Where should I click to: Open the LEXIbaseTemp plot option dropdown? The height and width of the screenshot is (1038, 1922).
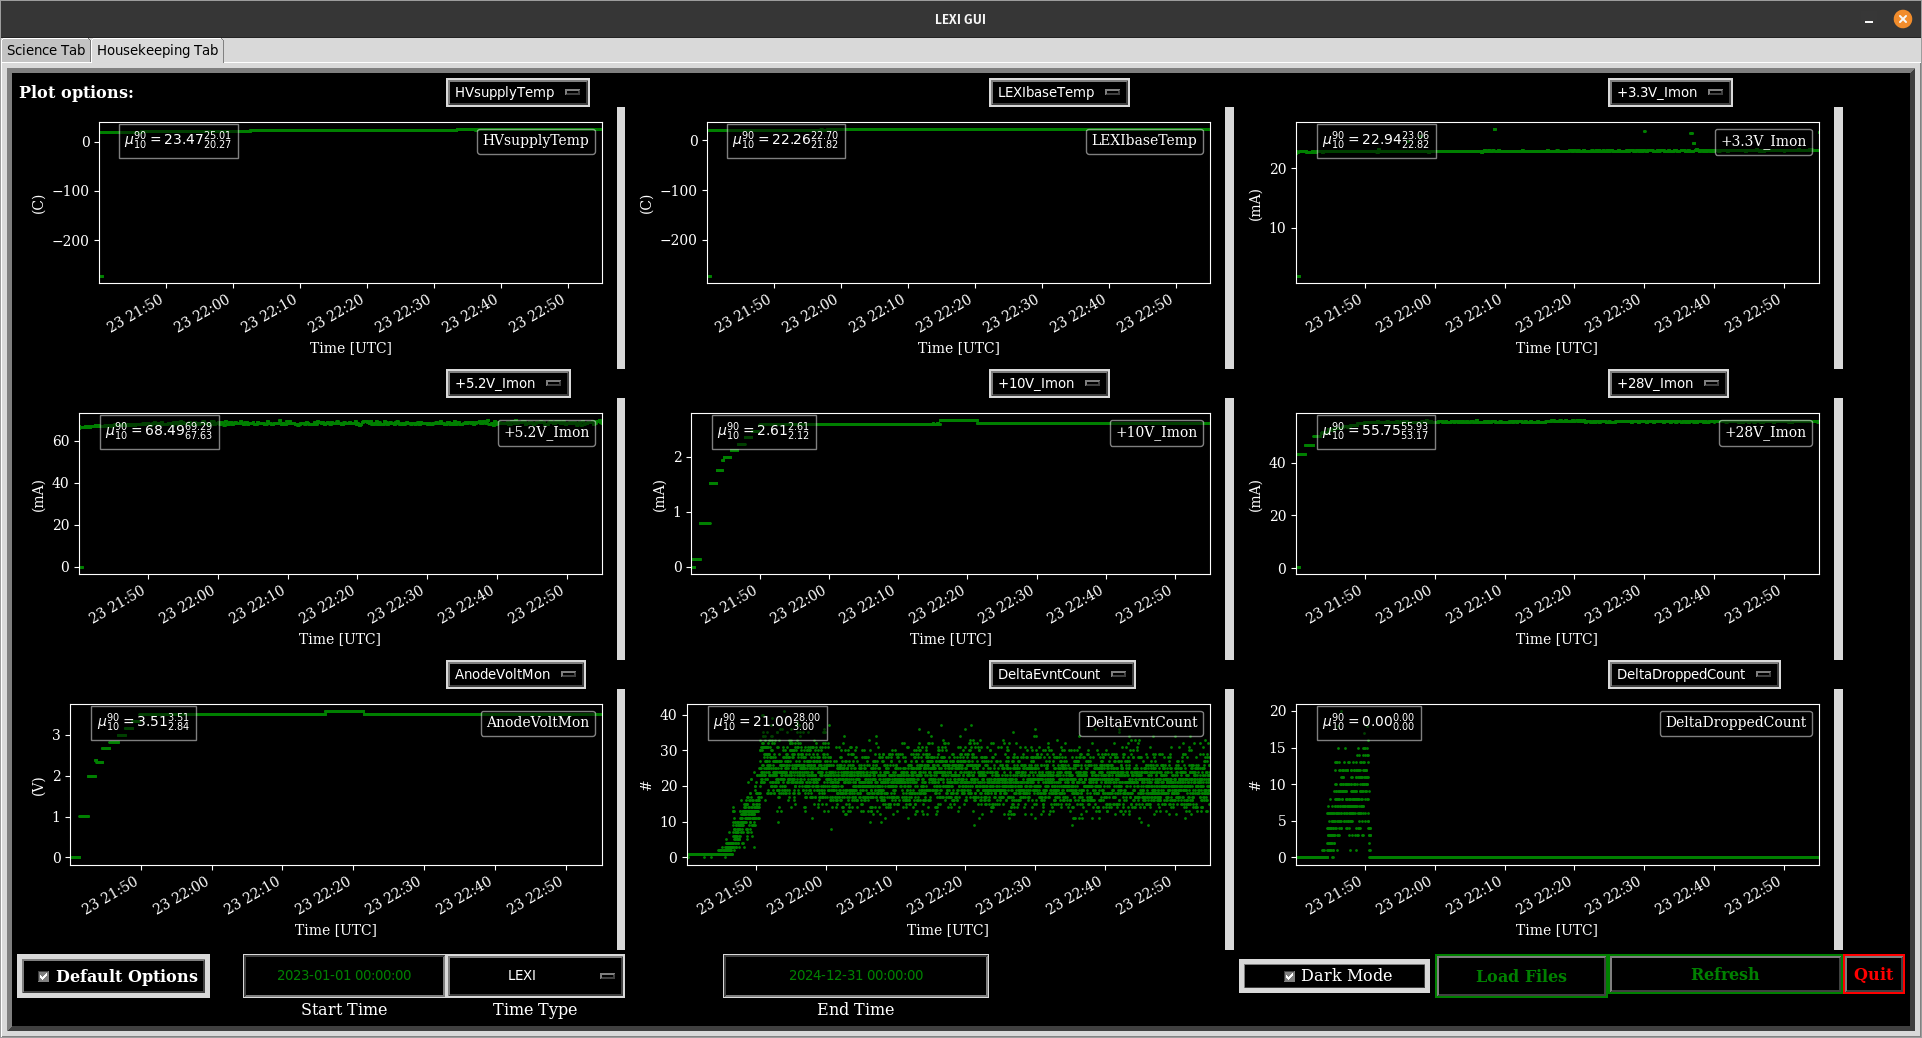pyautogui.click(x=1059, y=92)
